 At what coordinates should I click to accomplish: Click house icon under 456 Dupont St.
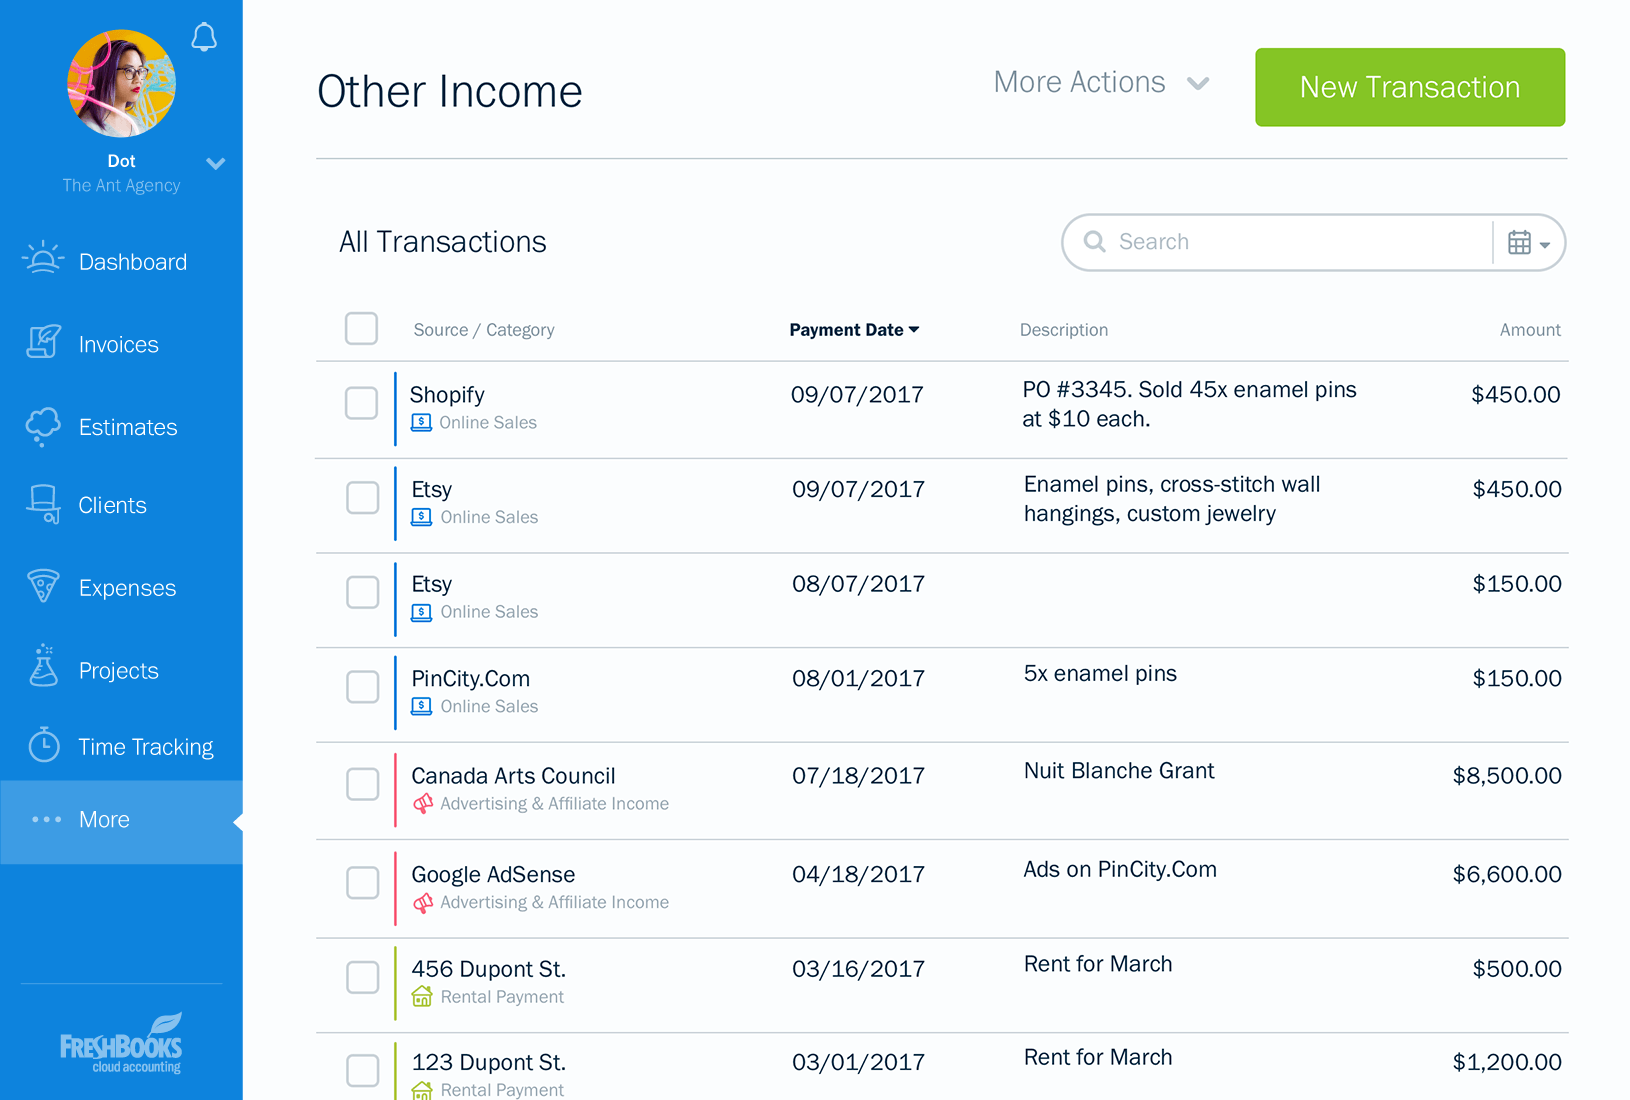click(x=422, y=996)
